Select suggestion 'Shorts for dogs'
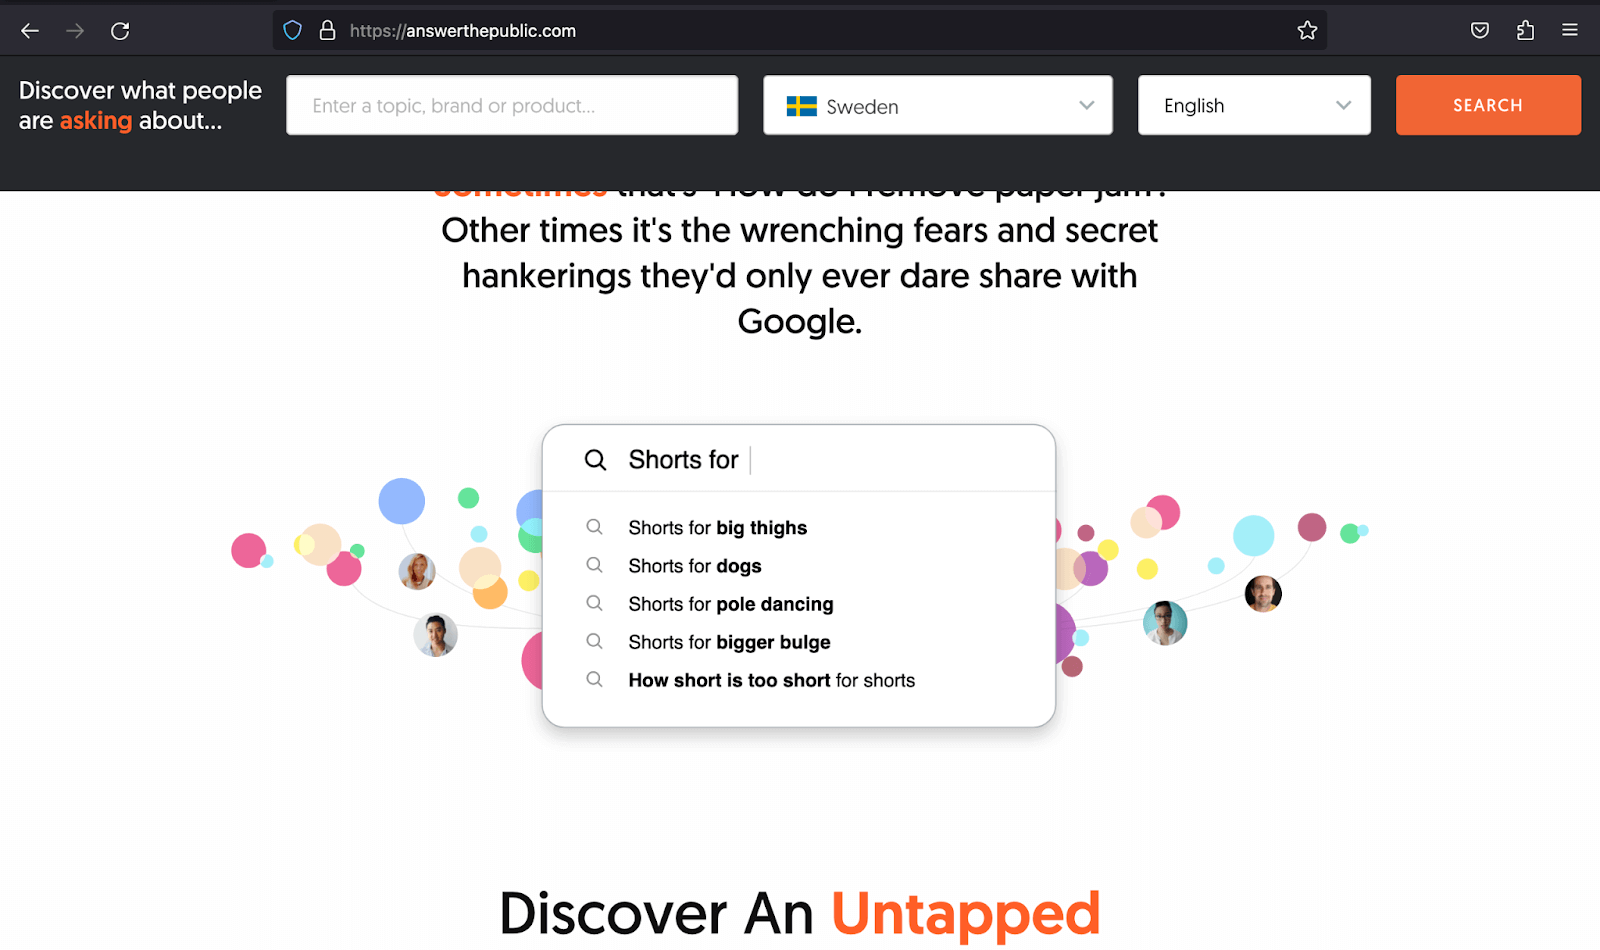Screen dimensions: 1600x950 695,566
